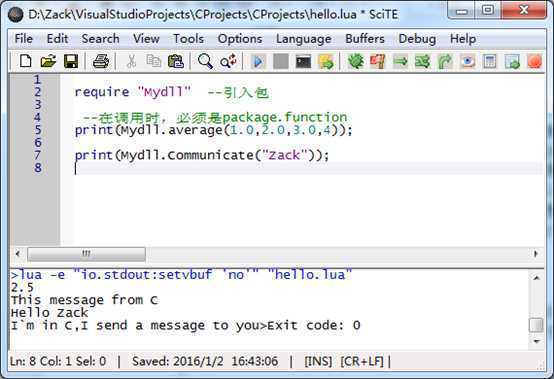Viewport: 554px width, 379px height.
Task: Click line number 7 in the margin
Action: click(37, 155)
